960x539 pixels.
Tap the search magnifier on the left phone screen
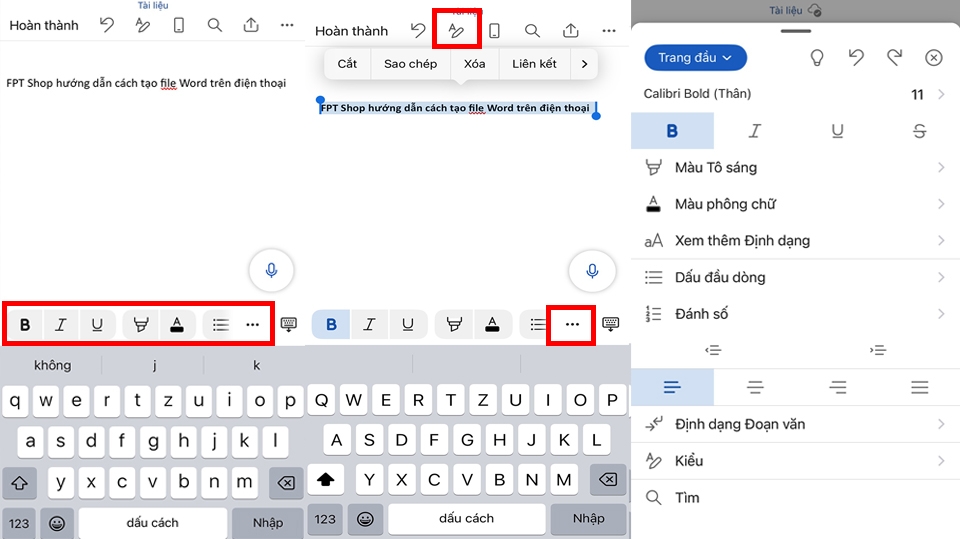pos(214,25)
